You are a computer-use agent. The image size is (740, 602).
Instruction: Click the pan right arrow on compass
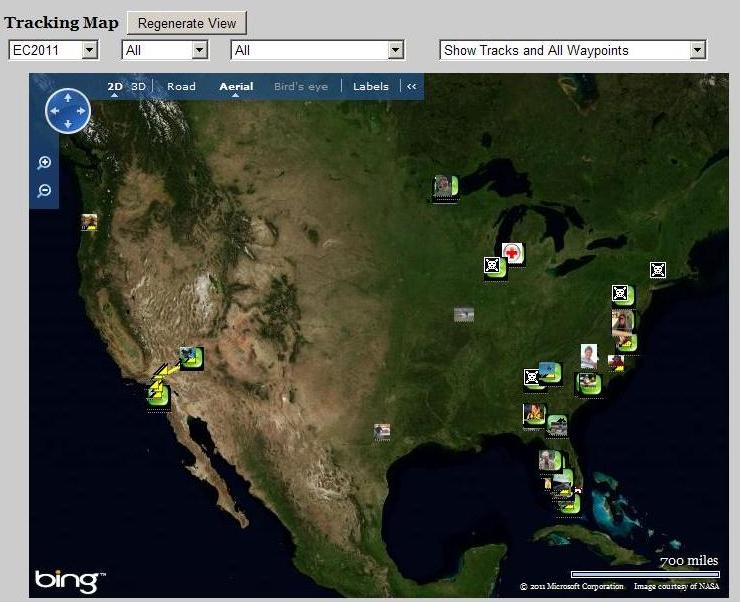point(82,111)
